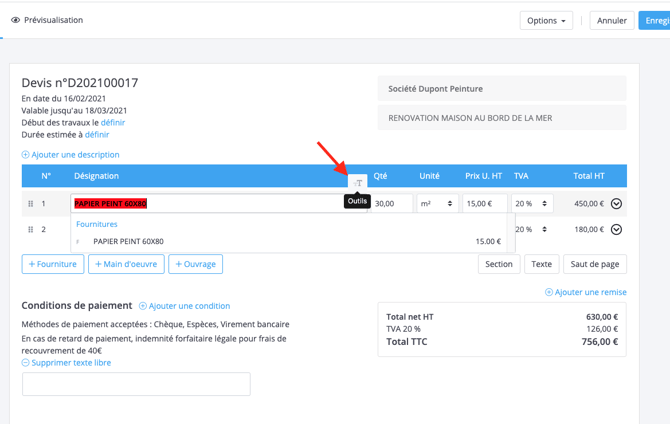Screen dimensions: 670x424
Task: Click the minus icon beside Supprimer texte libre
Action: pos(25,363)
